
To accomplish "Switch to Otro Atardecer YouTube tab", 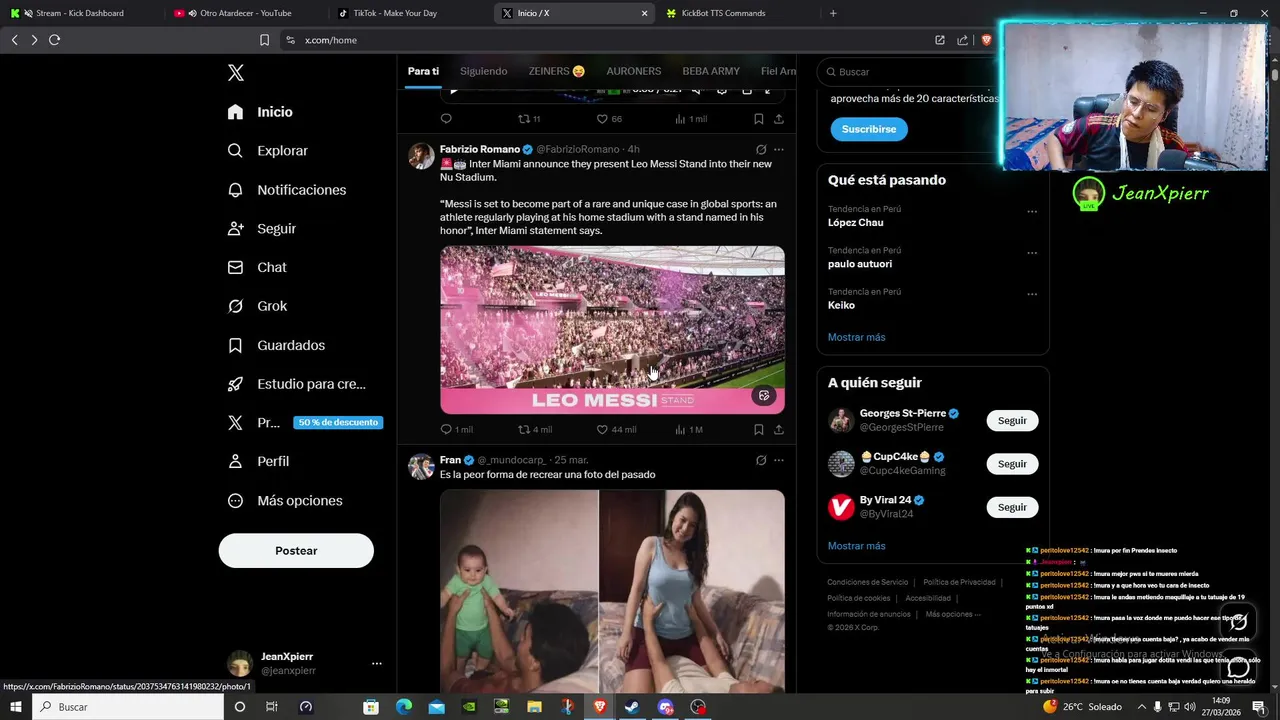I will (245, 13).
